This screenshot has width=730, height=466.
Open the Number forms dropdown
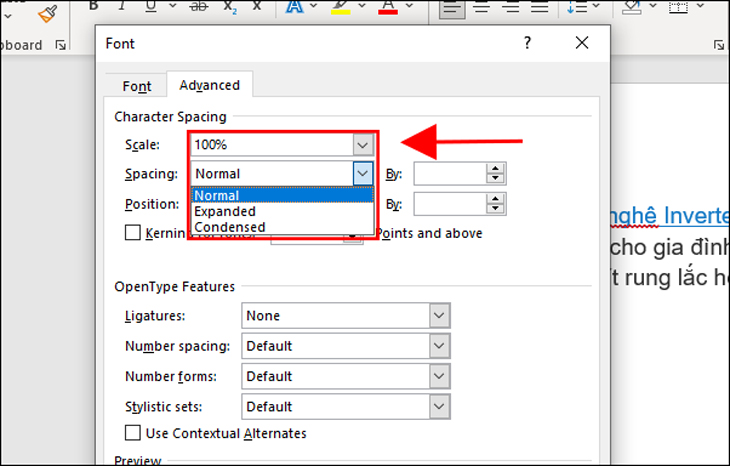point(439,376)
